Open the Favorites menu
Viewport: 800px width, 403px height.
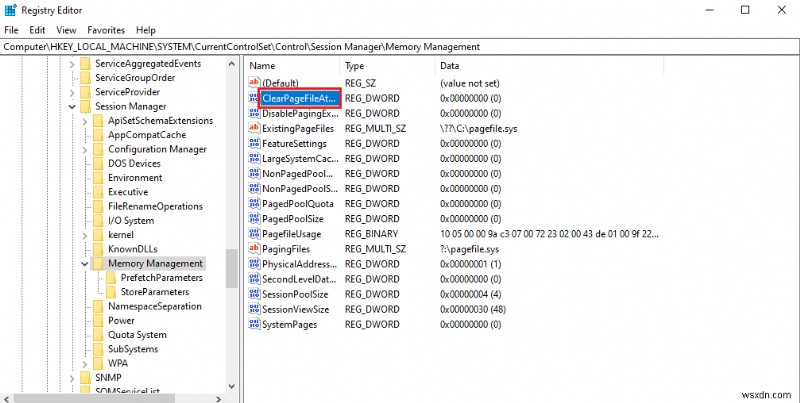coord(106,30)
